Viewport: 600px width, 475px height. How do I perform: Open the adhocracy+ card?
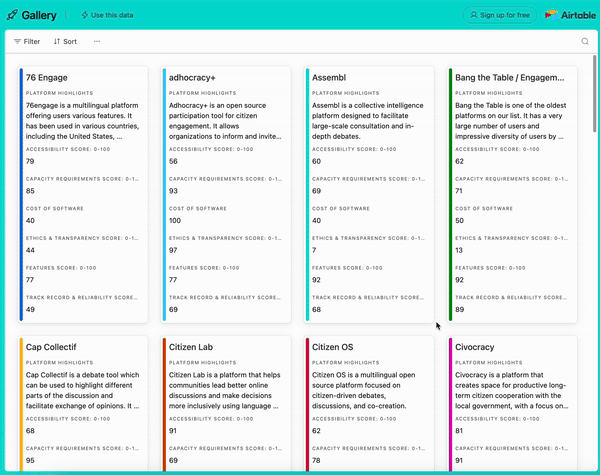pyautogui.click(x=226, y=194)
